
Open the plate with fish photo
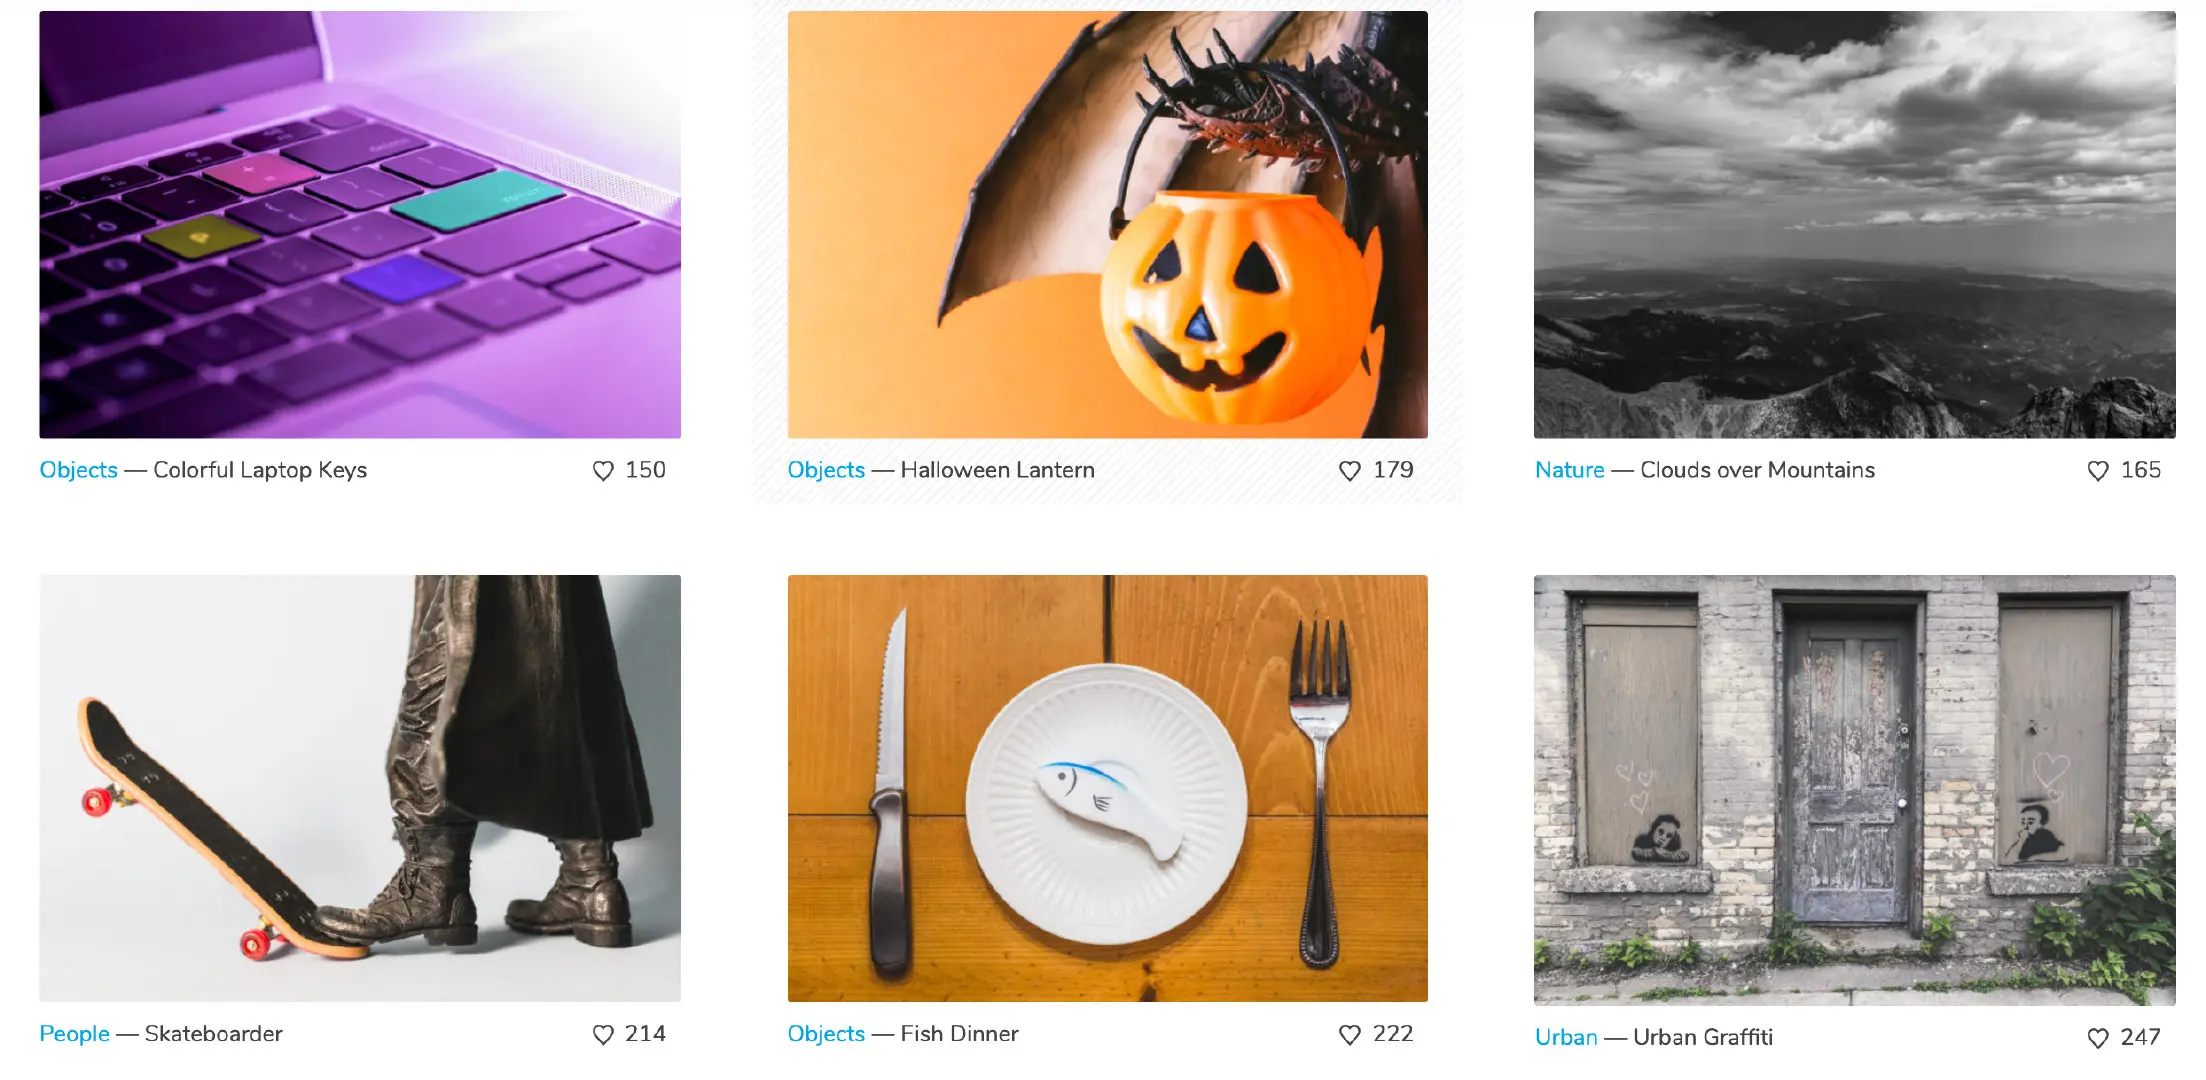1107,788
